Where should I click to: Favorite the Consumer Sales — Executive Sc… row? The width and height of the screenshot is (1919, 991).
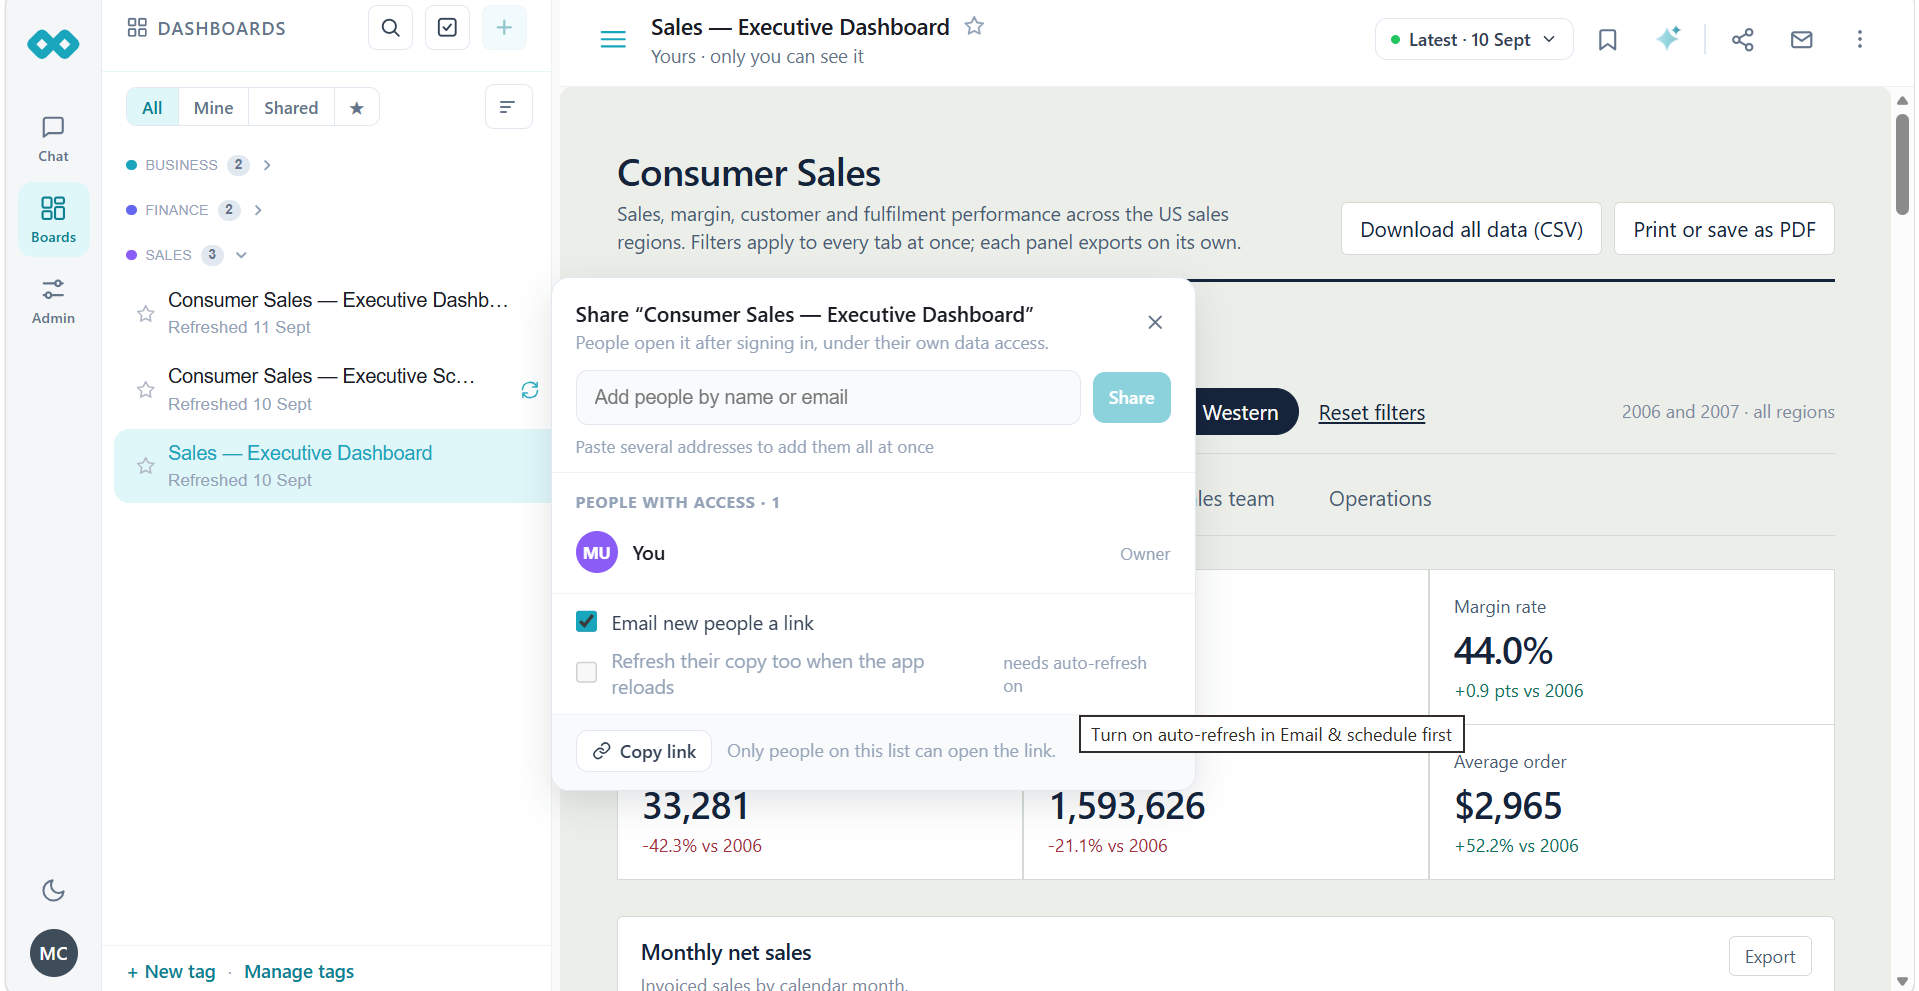[146, 390]
